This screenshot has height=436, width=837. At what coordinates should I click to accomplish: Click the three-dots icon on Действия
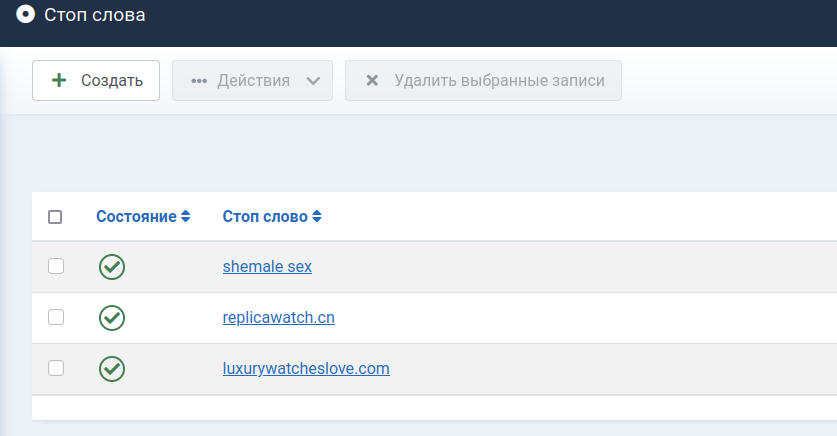[199, 81]
